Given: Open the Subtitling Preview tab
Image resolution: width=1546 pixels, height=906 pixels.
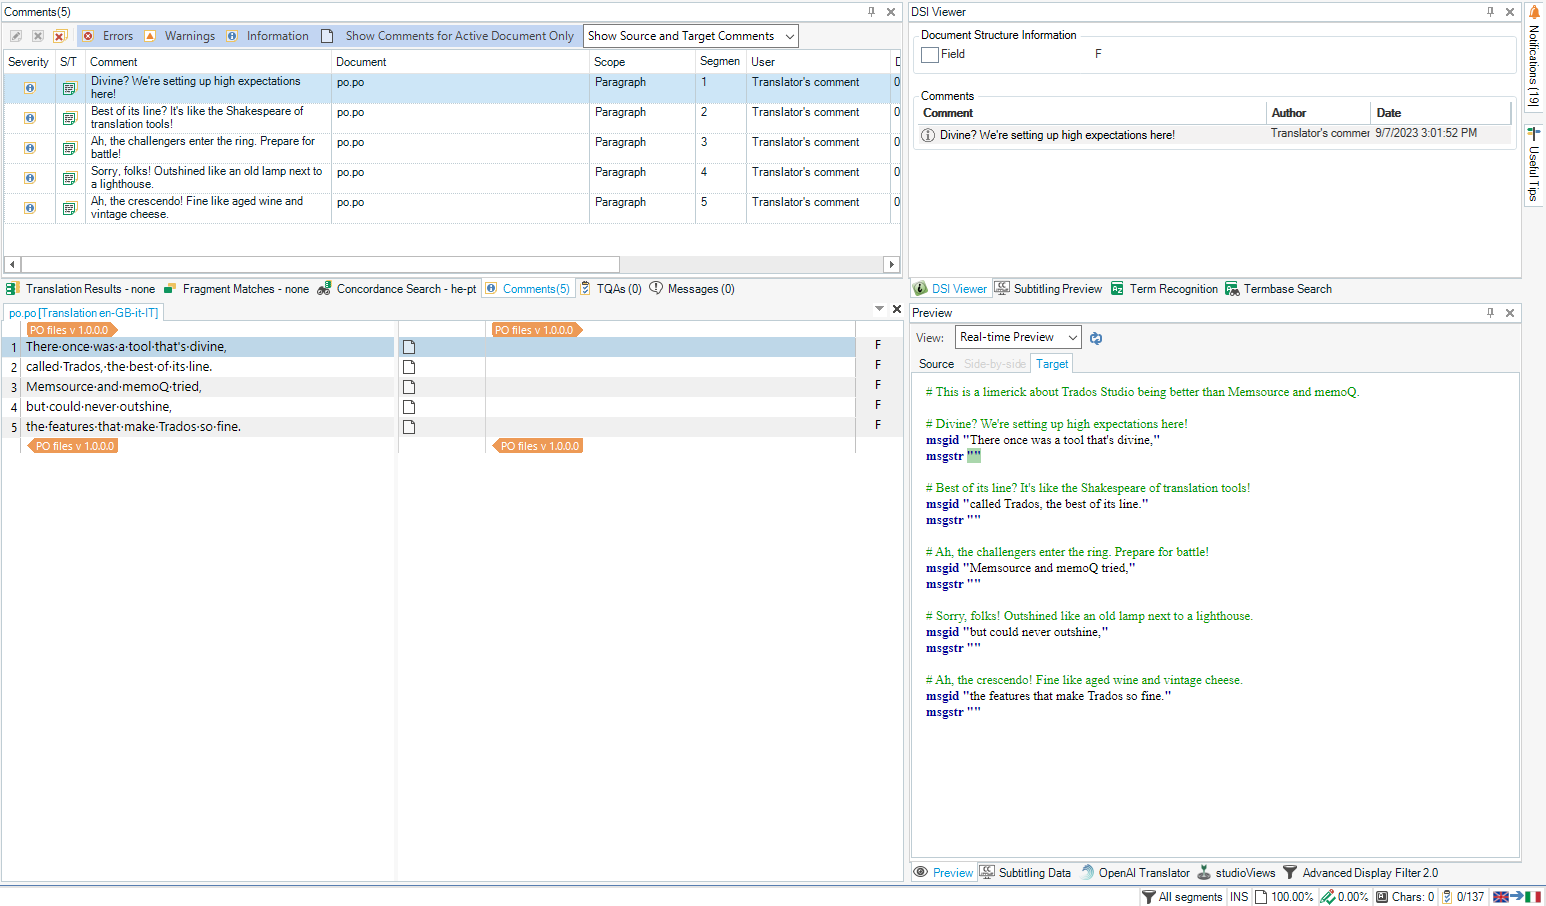Looking at the screenshot, I should click(1048, 289).
